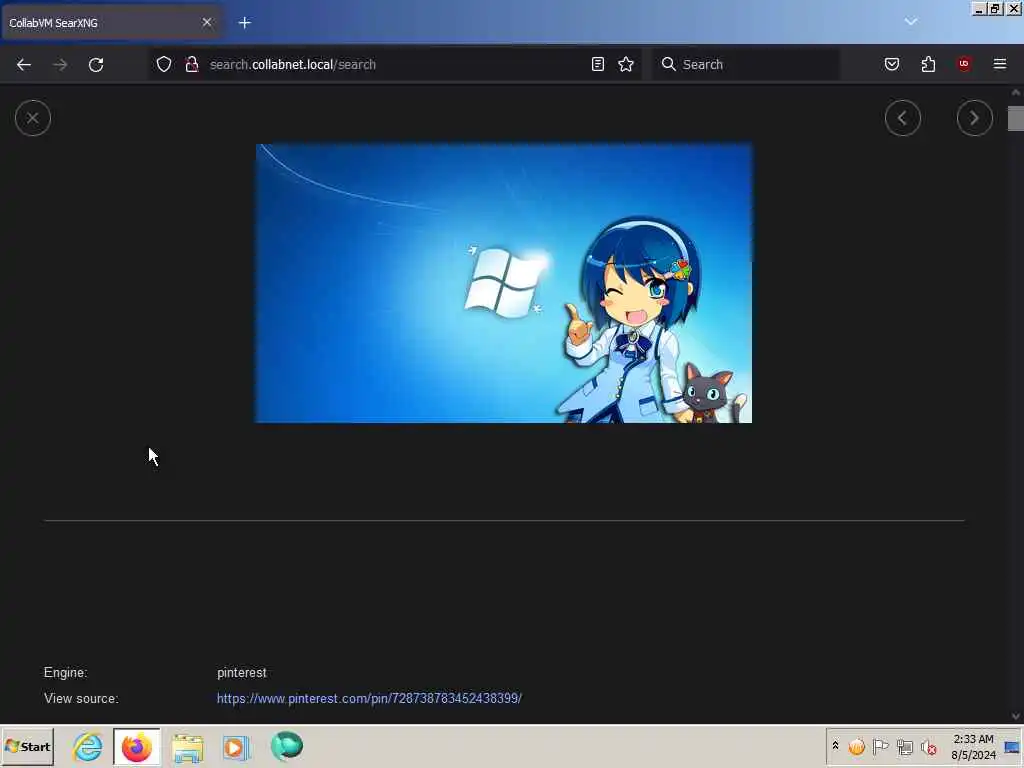
Task: Show previous image result
Action: click(x=903, y=118)
